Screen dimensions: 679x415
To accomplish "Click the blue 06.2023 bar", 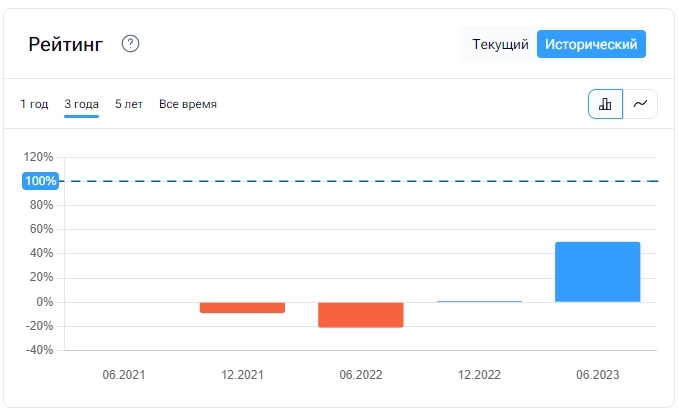I will pos(598,272).
